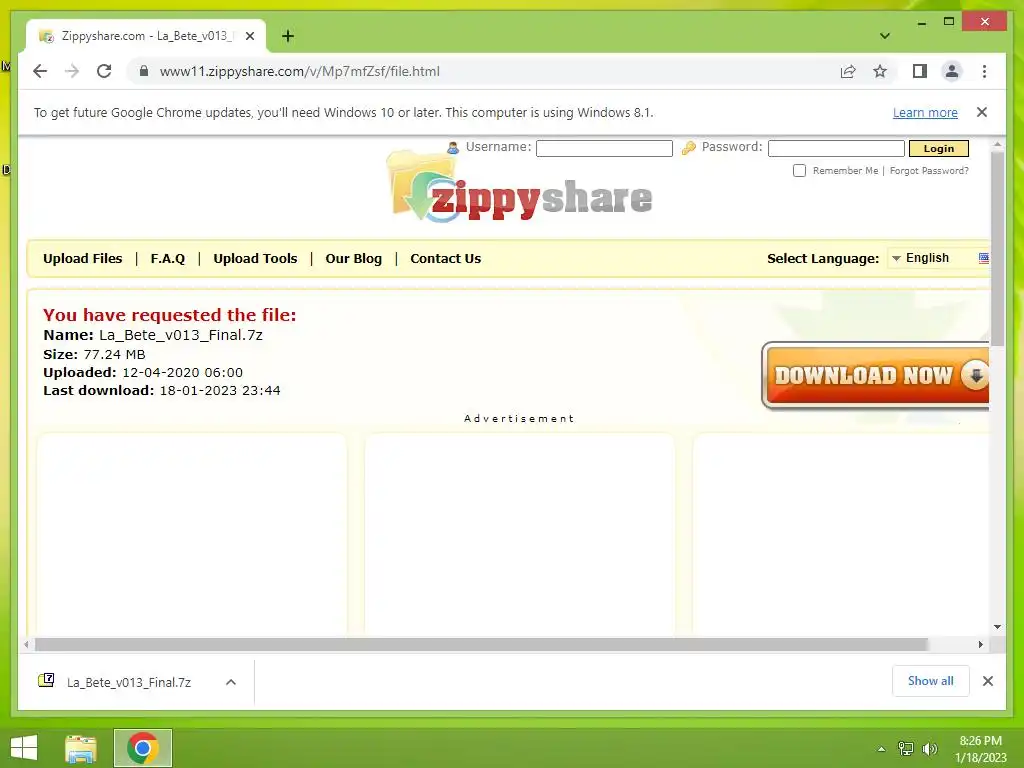The width and height of the screenshot is (1024, 768).
Task: Open the Our Blog menu item
Action: pyautogui.click(x=353, y=259)
